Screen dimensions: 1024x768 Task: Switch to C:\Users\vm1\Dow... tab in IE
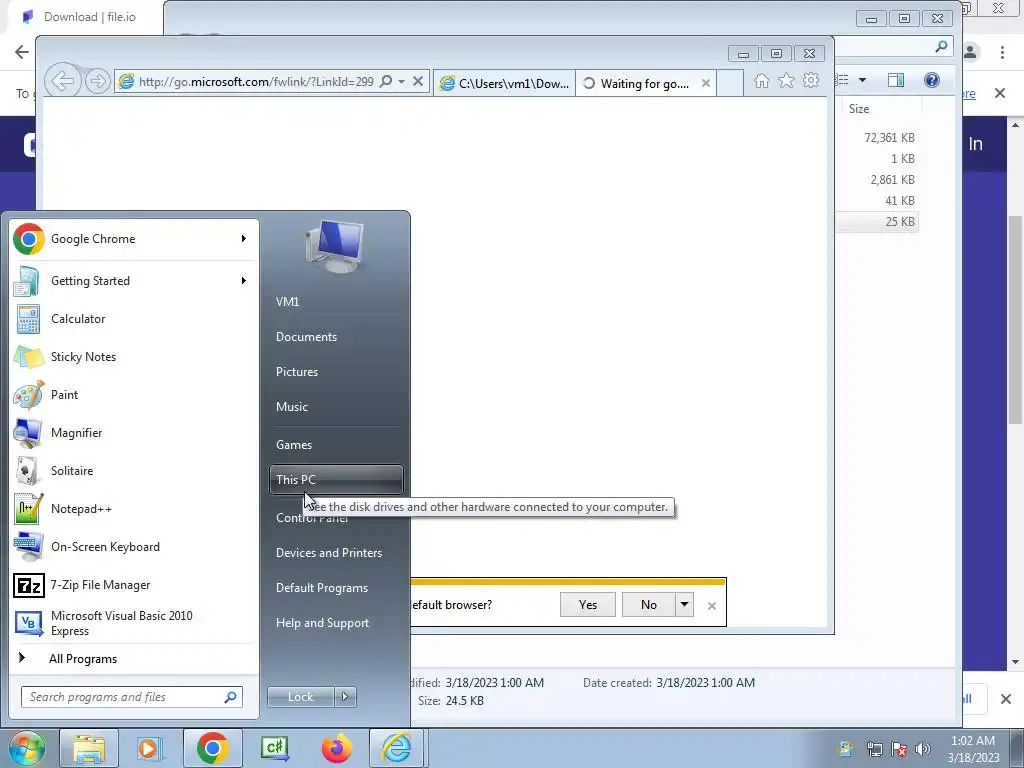click(504, 83)
